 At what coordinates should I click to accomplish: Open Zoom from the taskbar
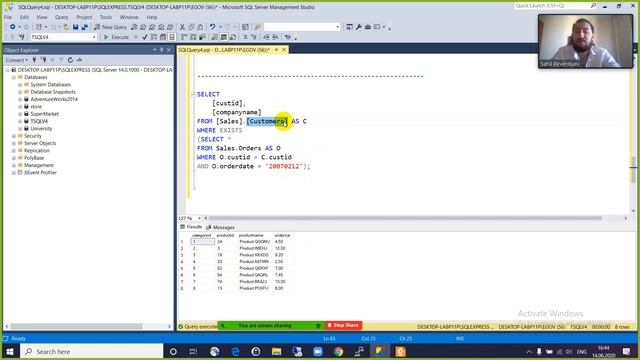pos(318,351)
